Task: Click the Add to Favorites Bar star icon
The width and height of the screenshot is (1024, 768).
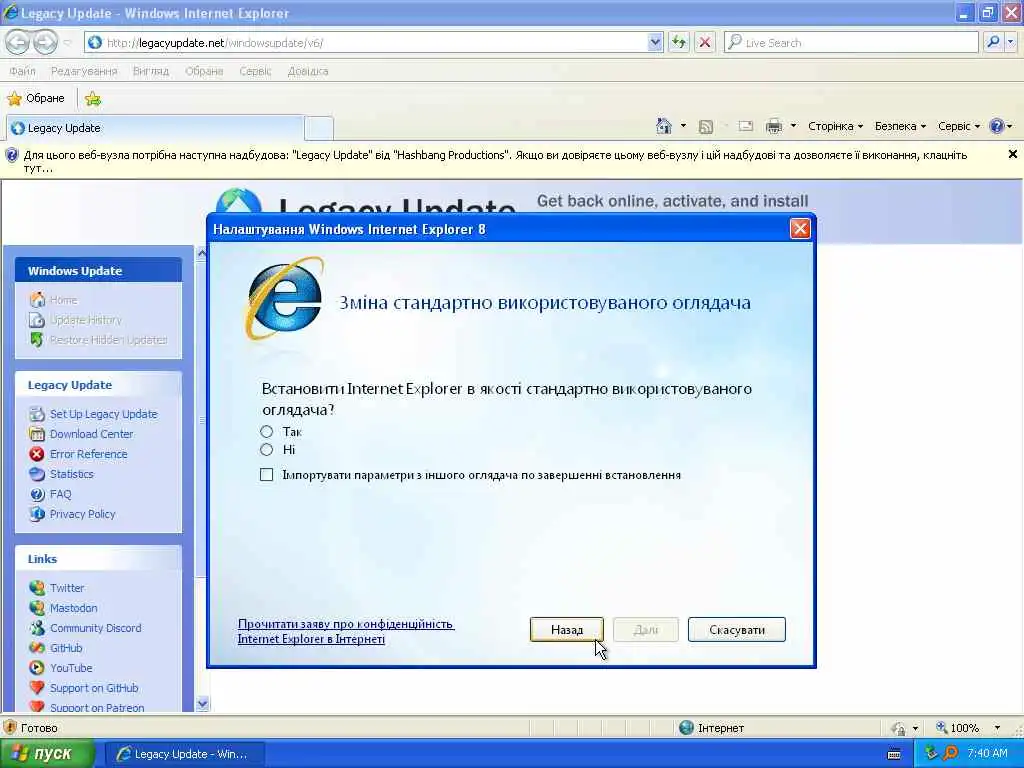Action: [93, 99]
